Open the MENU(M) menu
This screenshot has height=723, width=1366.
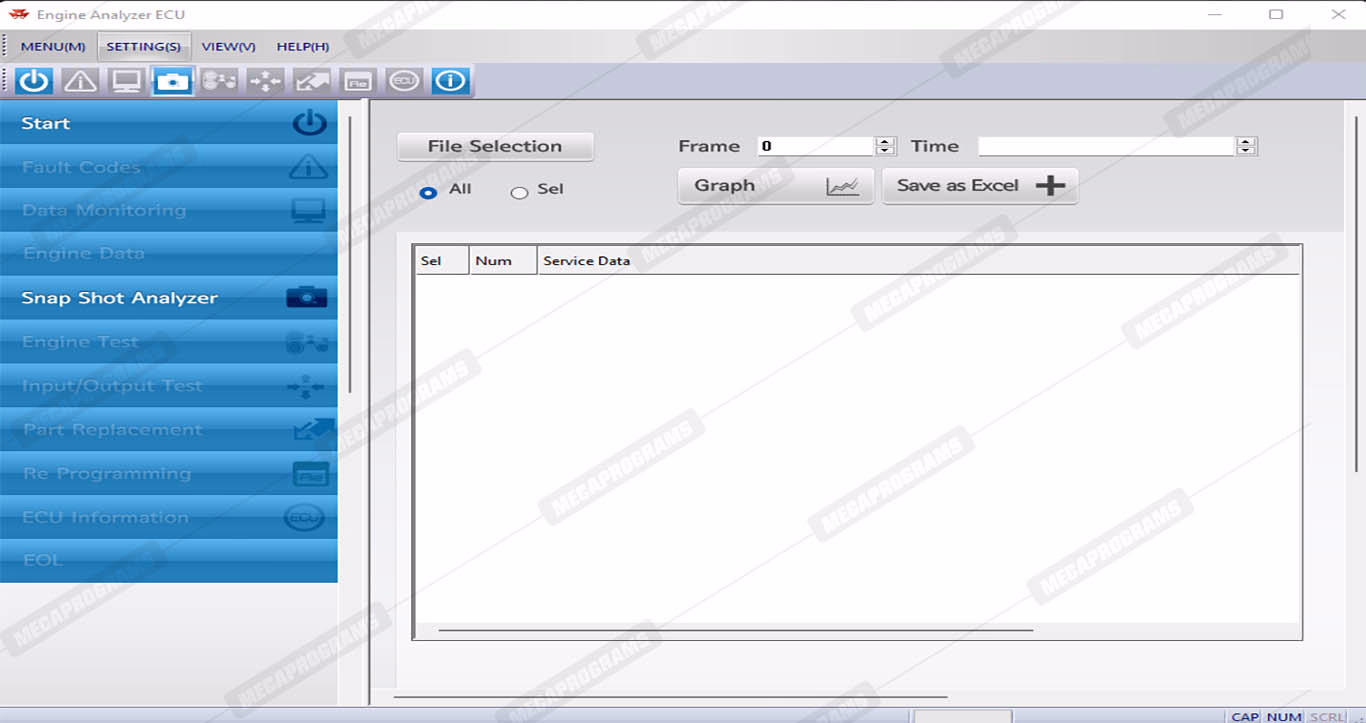[x=53, y=47]
